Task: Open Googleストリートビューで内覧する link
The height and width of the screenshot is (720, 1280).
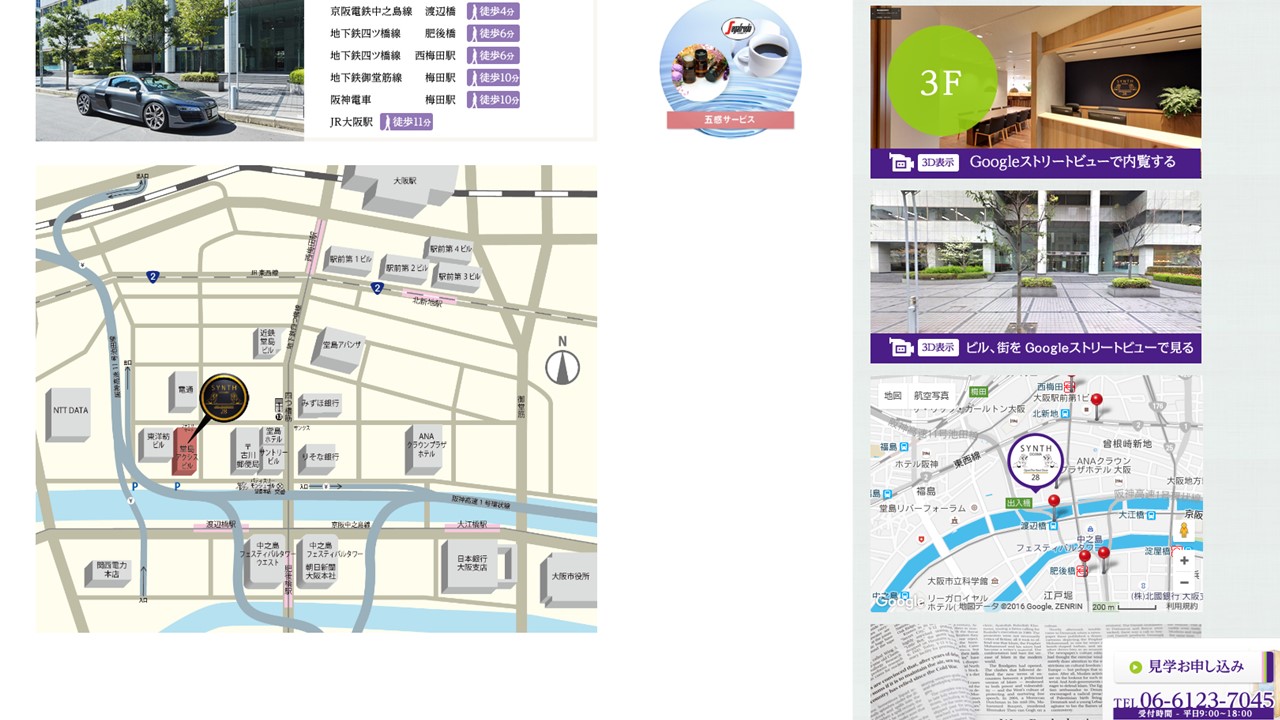Action: coord(1035,162)
